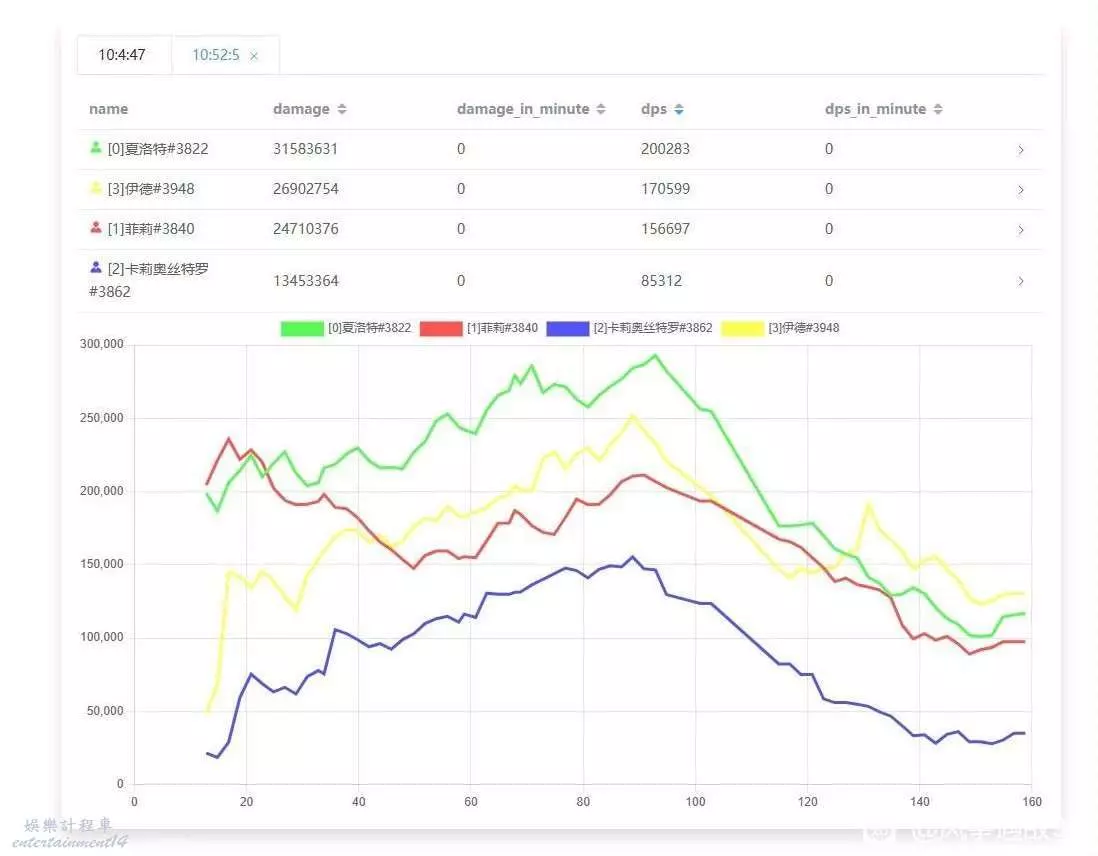Expand the 卡莉奥丝特罗#3862 row chevron

(x=1020, y=281)
